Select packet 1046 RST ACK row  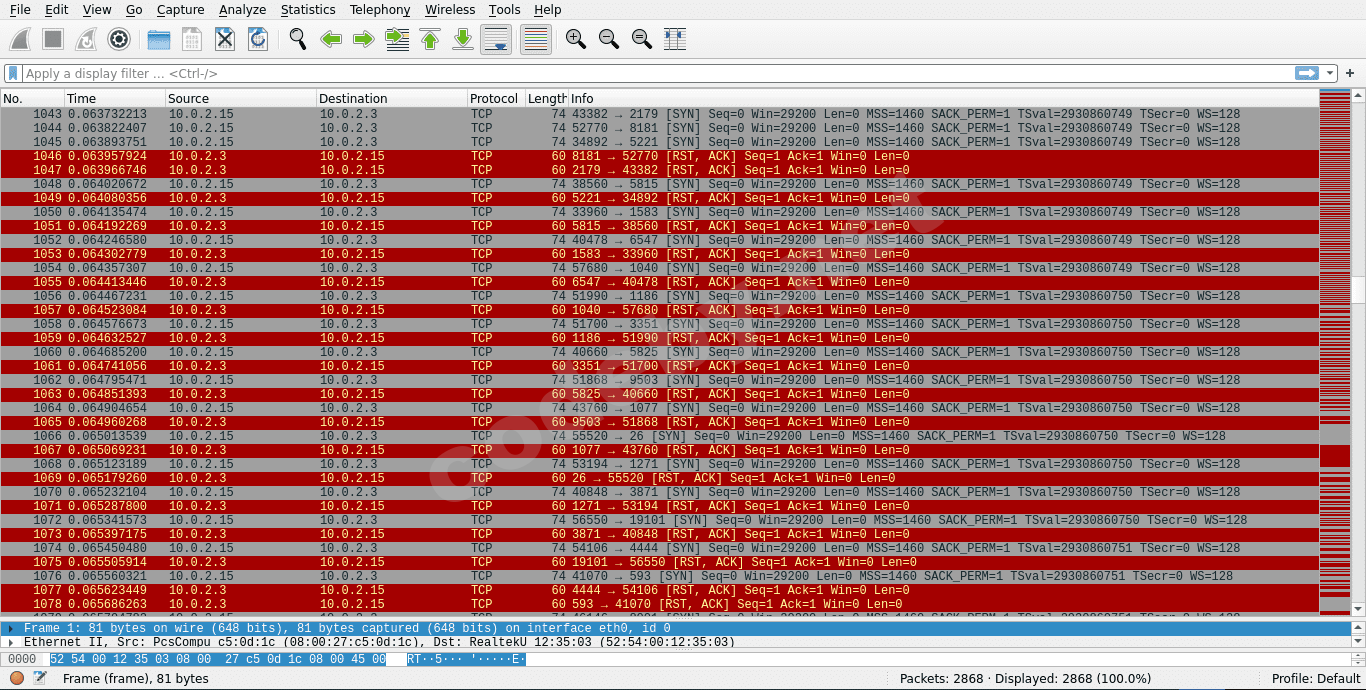point(400,156)
